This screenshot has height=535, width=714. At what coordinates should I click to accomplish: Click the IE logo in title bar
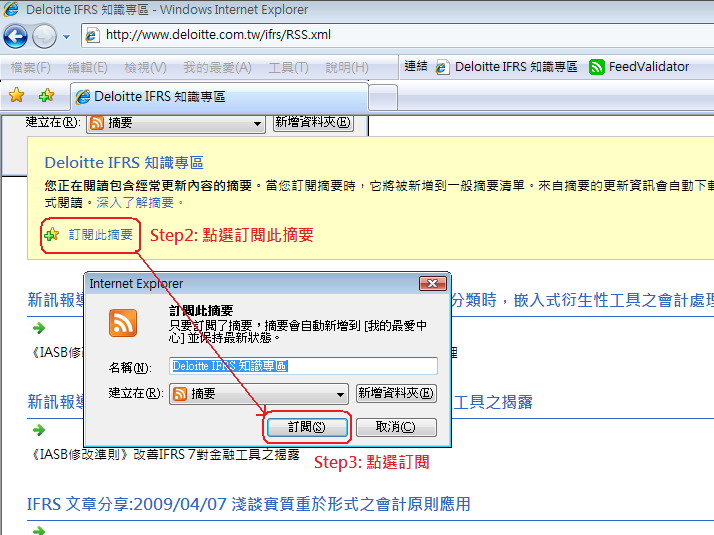[11, 10]
